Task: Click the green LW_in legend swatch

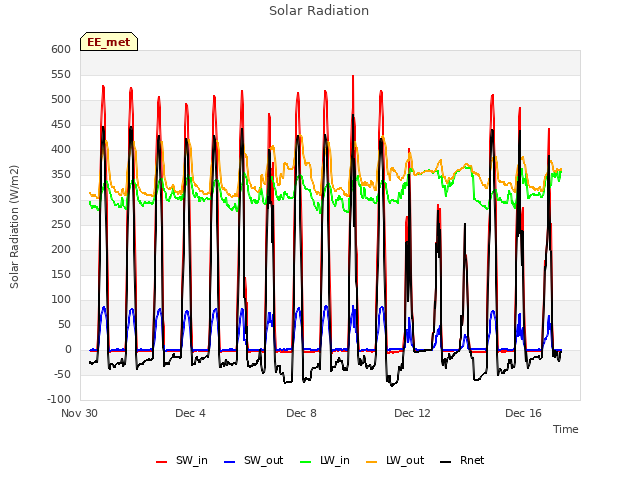Action: click(305, 462)
